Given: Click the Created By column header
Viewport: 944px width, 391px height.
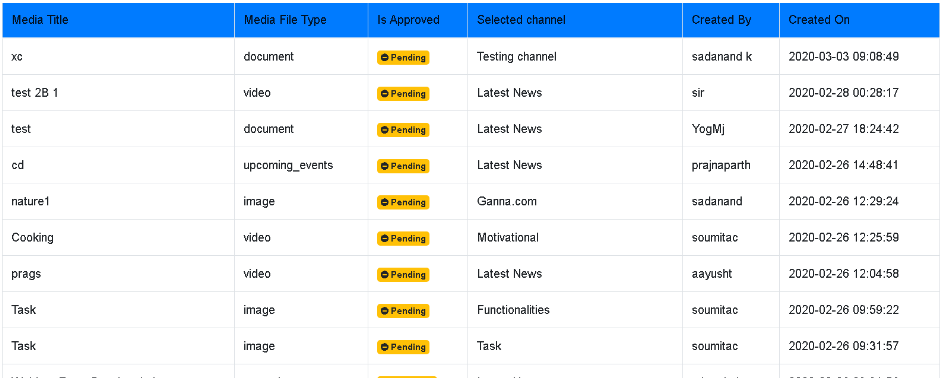Looking at the screenshot, I should [731, 20].
